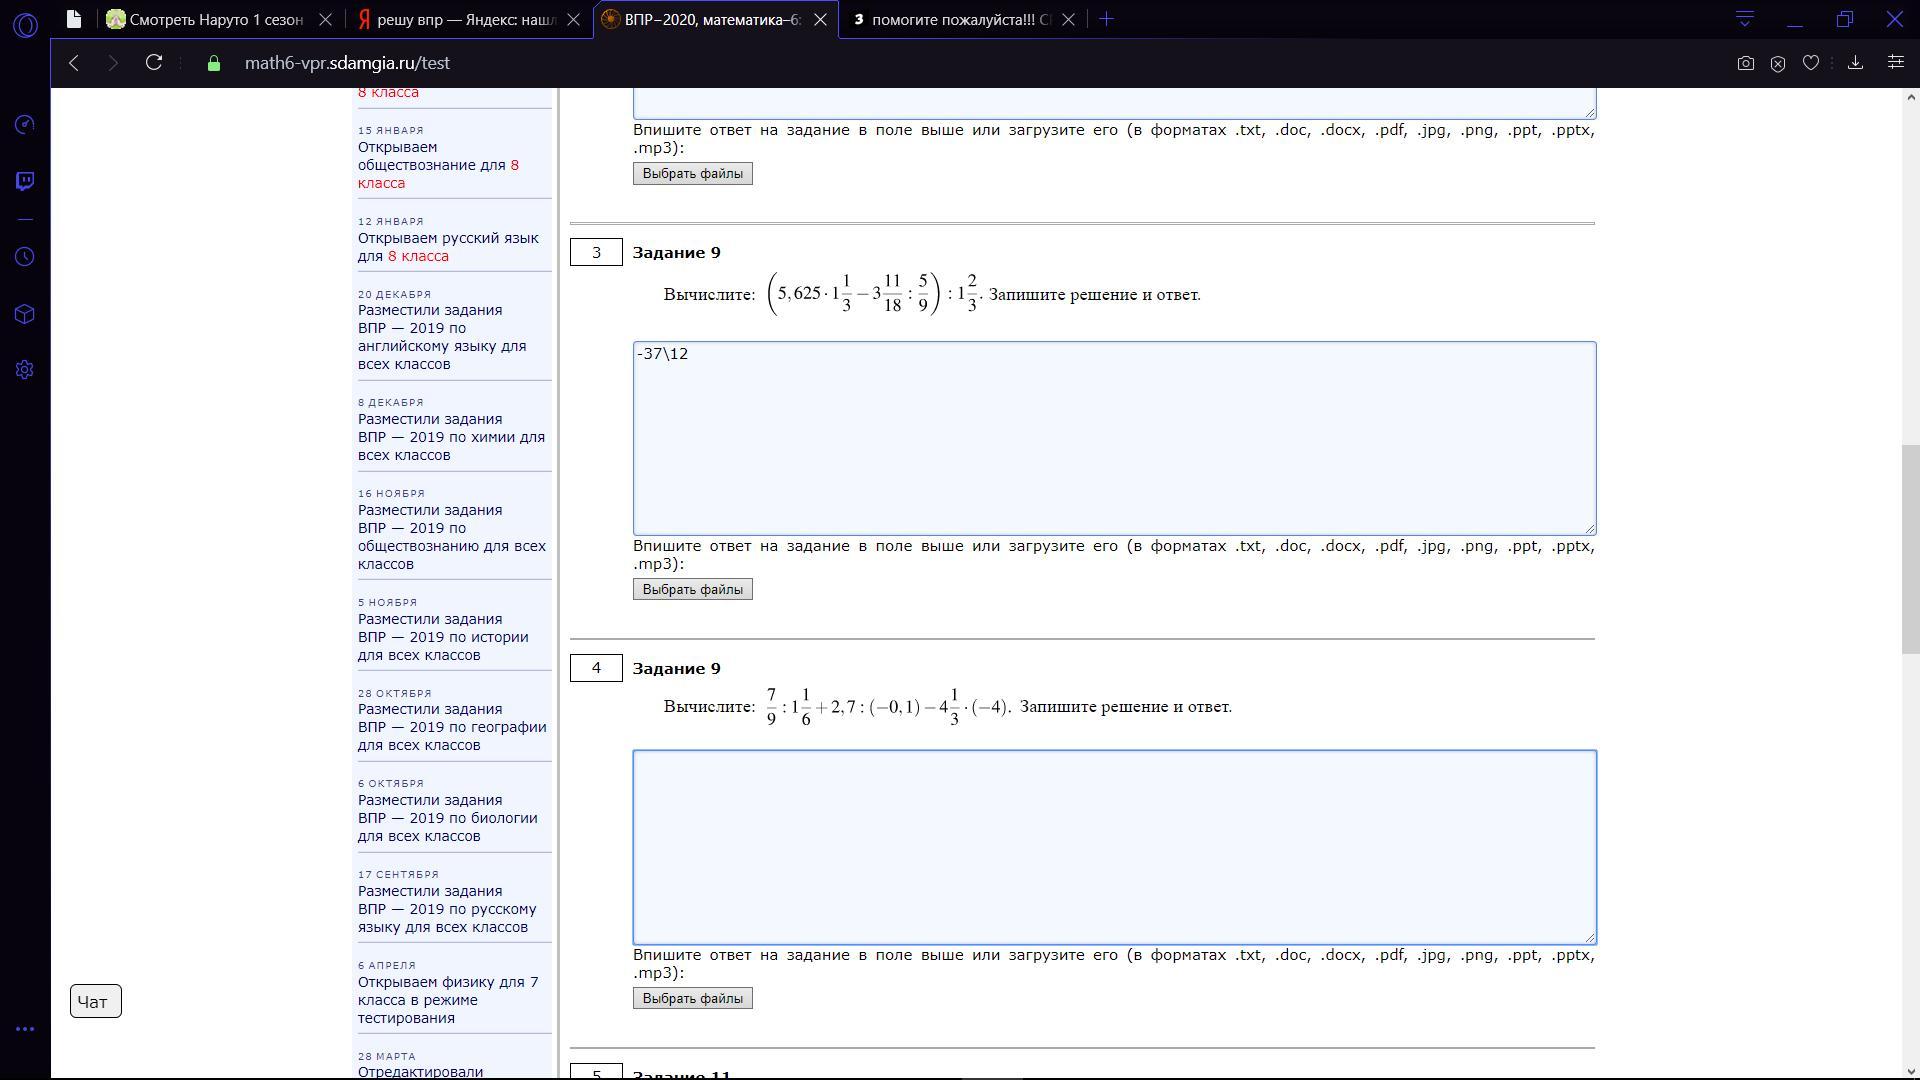
Task: Click the page vertical scrollbar thumb
Action: (x=1910, y=548)
